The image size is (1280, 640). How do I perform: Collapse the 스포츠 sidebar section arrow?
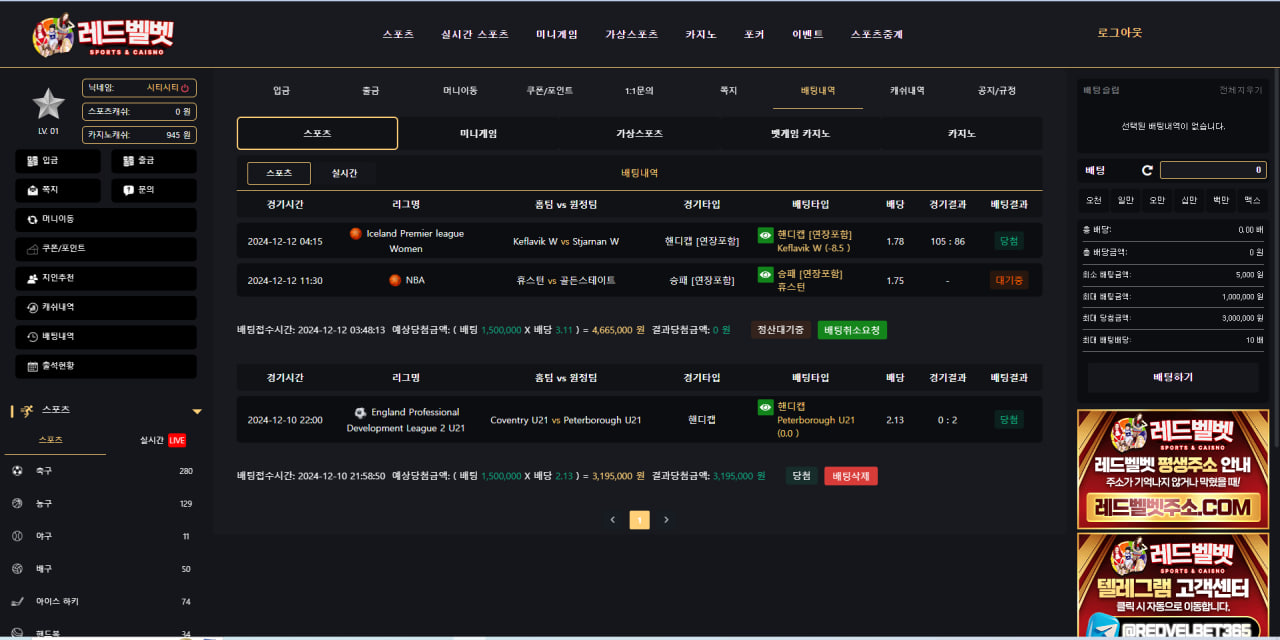pyautogui.click(x=197, y=411)
